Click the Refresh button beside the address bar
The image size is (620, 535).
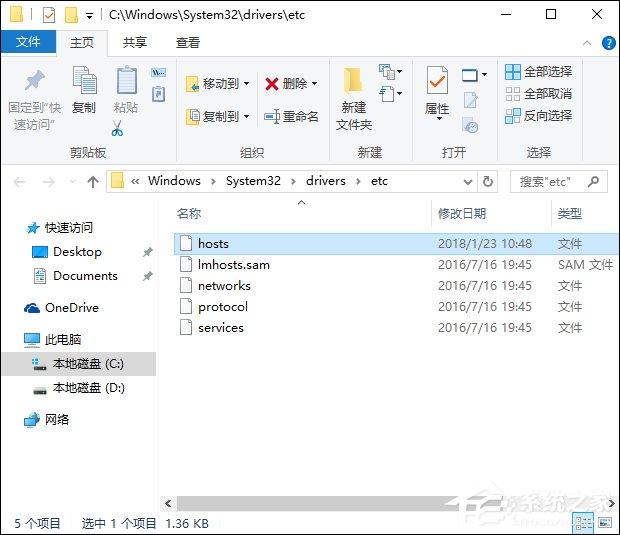488,181
